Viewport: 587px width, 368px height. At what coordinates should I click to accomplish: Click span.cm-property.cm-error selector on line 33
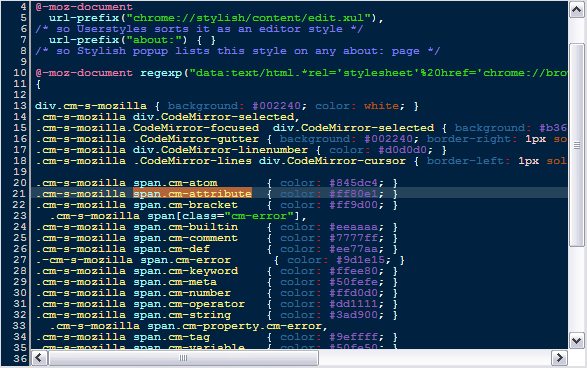coord(234,326)
